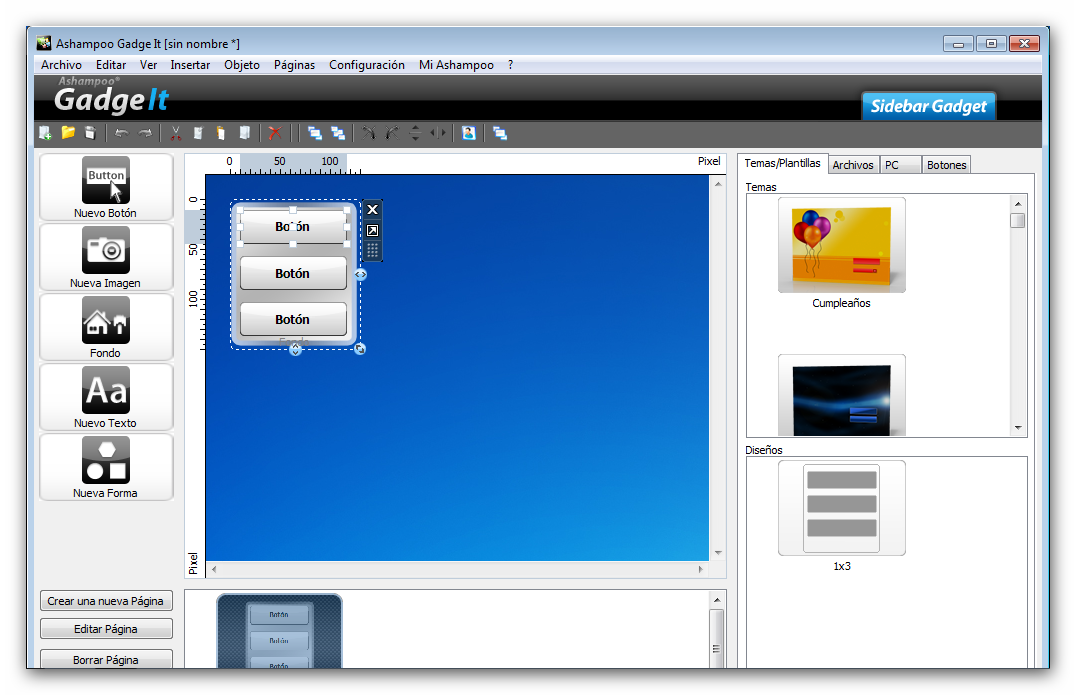Bring the object to front
Image resolution: width=1076 pixels, height=695 pixels.
[x=315, y=133]
